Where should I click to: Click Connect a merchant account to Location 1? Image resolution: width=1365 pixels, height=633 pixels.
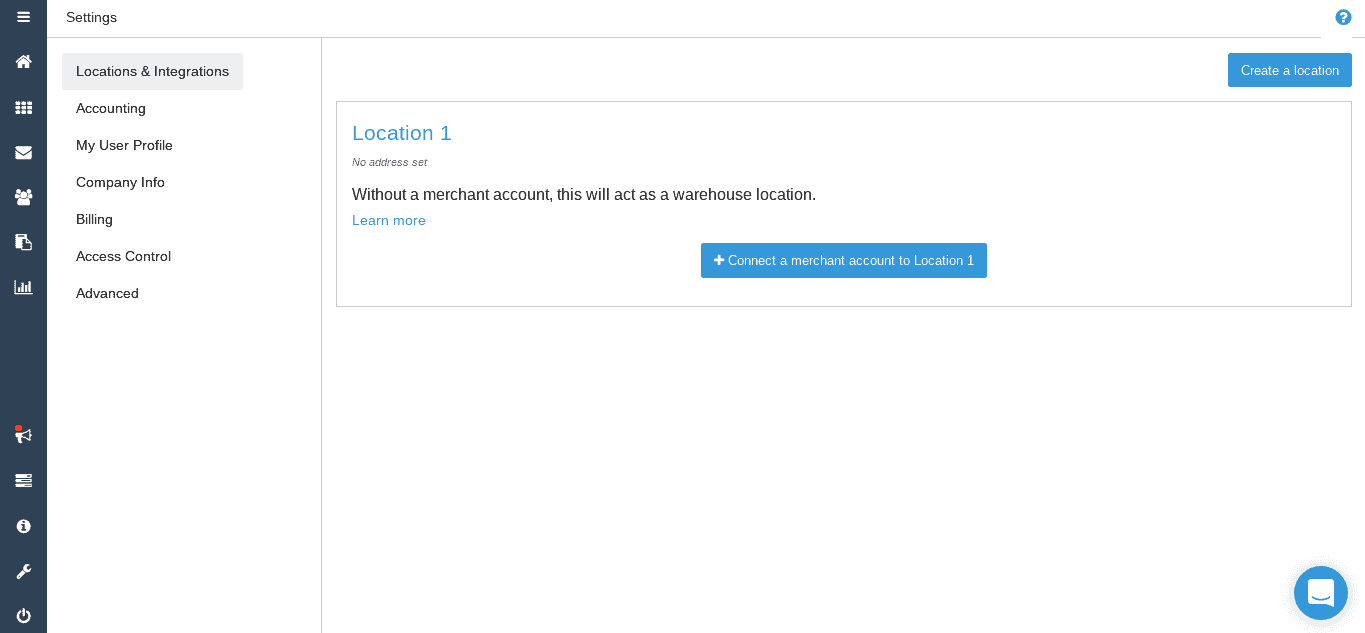(x=844, y=260)
